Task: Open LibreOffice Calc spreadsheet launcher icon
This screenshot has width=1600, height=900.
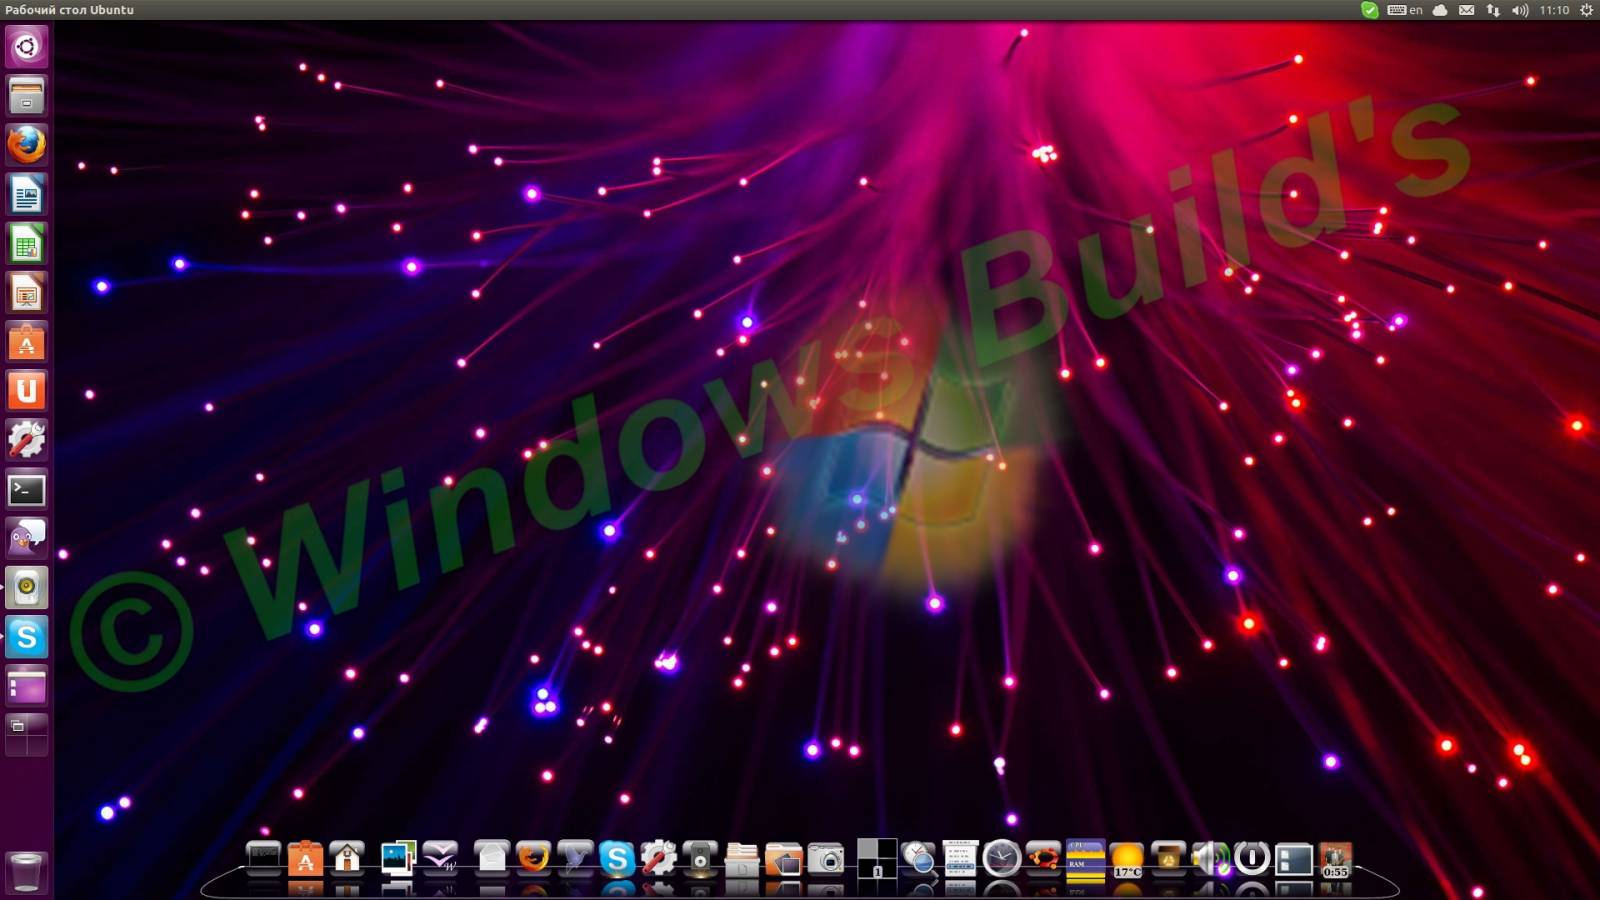Action: click(27, 243)
